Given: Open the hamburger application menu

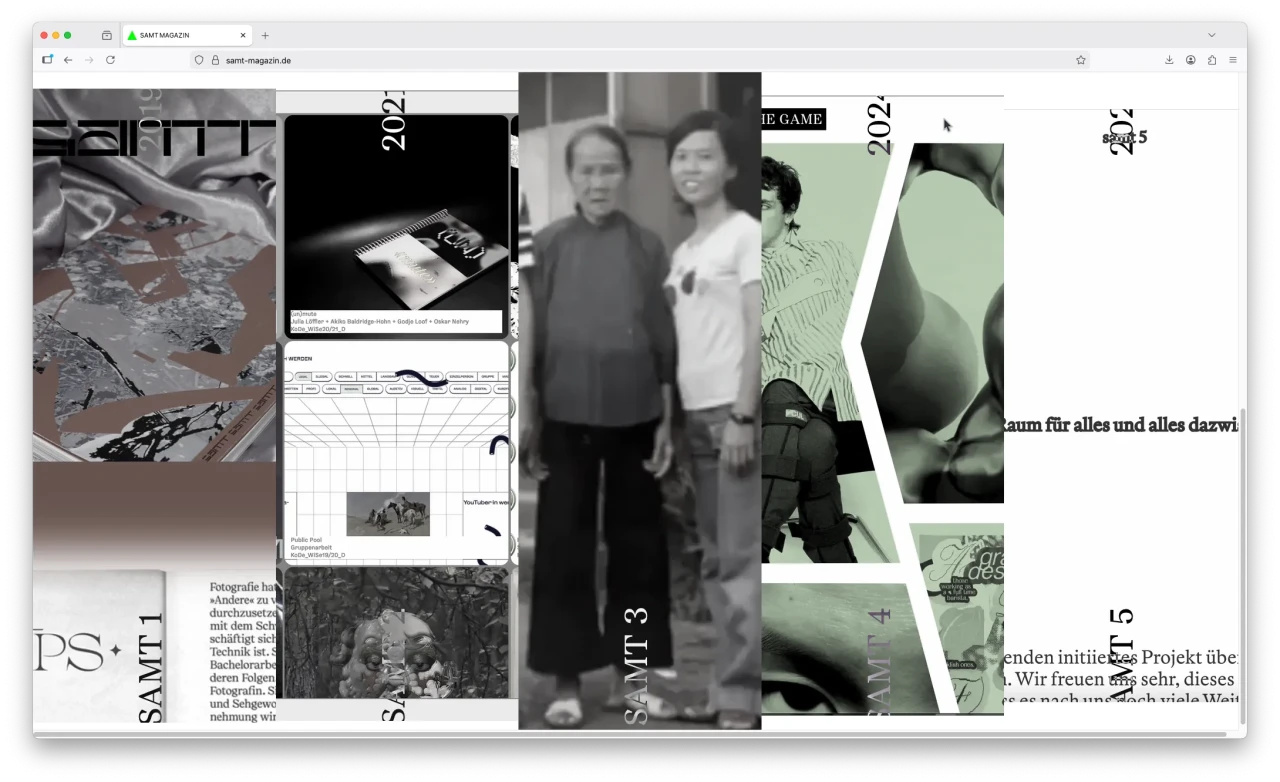Looking at the screenshot, I should pos(1232,60).
